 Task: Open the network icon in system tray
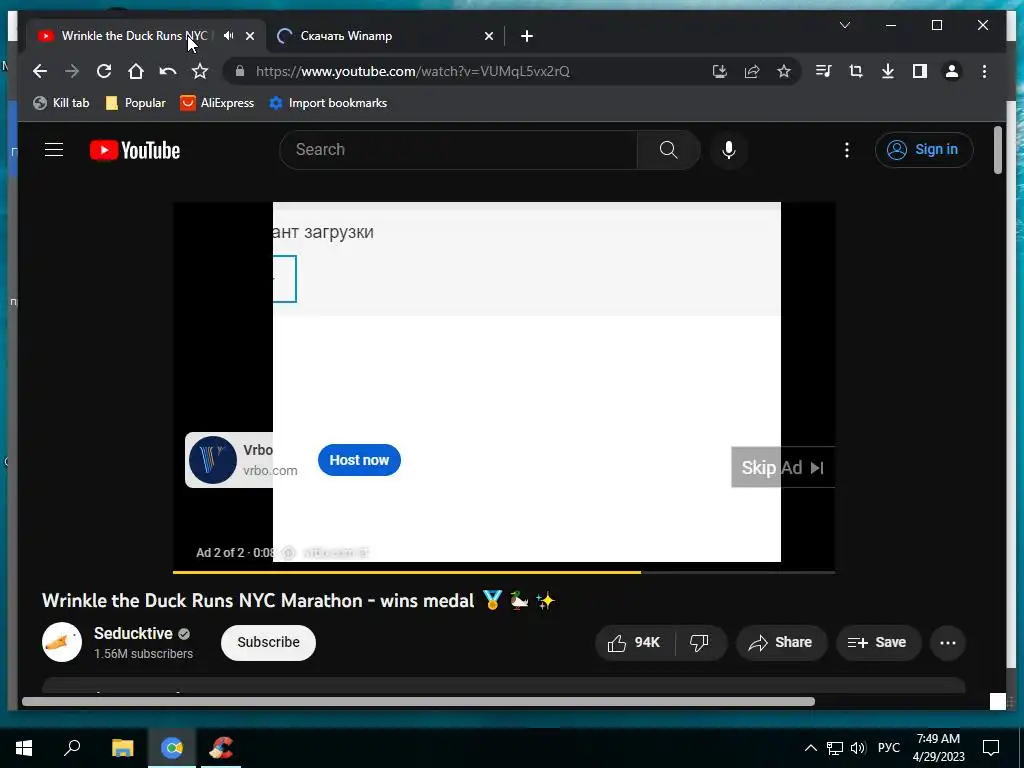point(835,748)
